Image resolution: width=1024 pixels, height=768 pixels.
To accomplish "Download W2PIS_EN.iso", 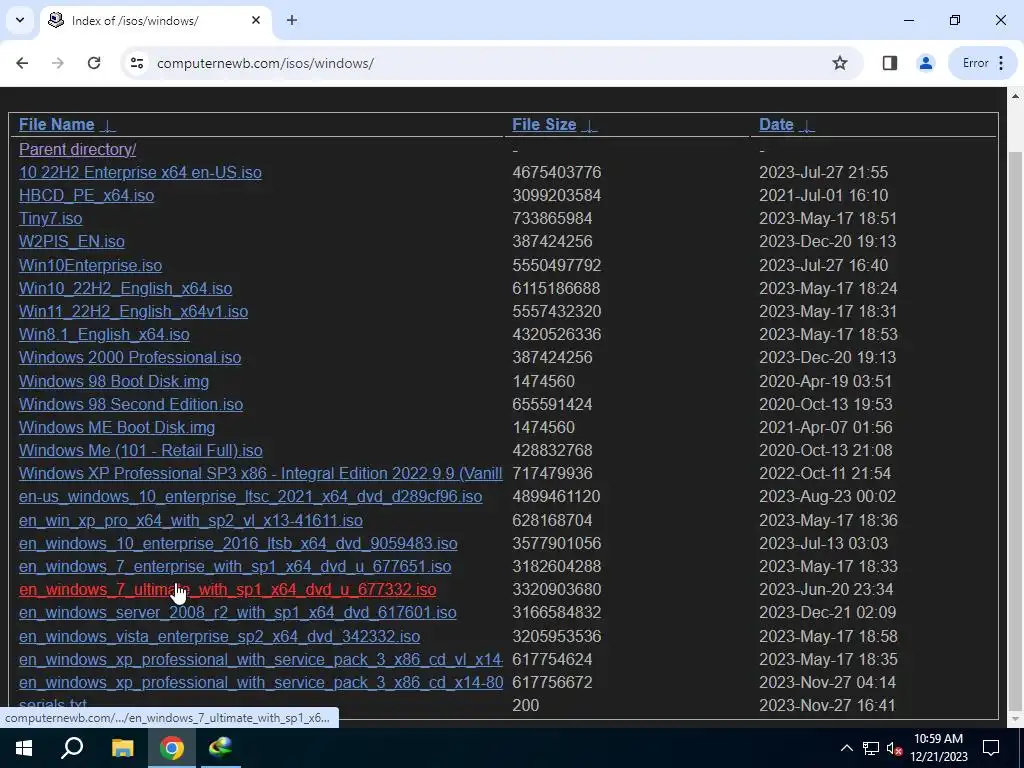I will (x=71, y=242).
